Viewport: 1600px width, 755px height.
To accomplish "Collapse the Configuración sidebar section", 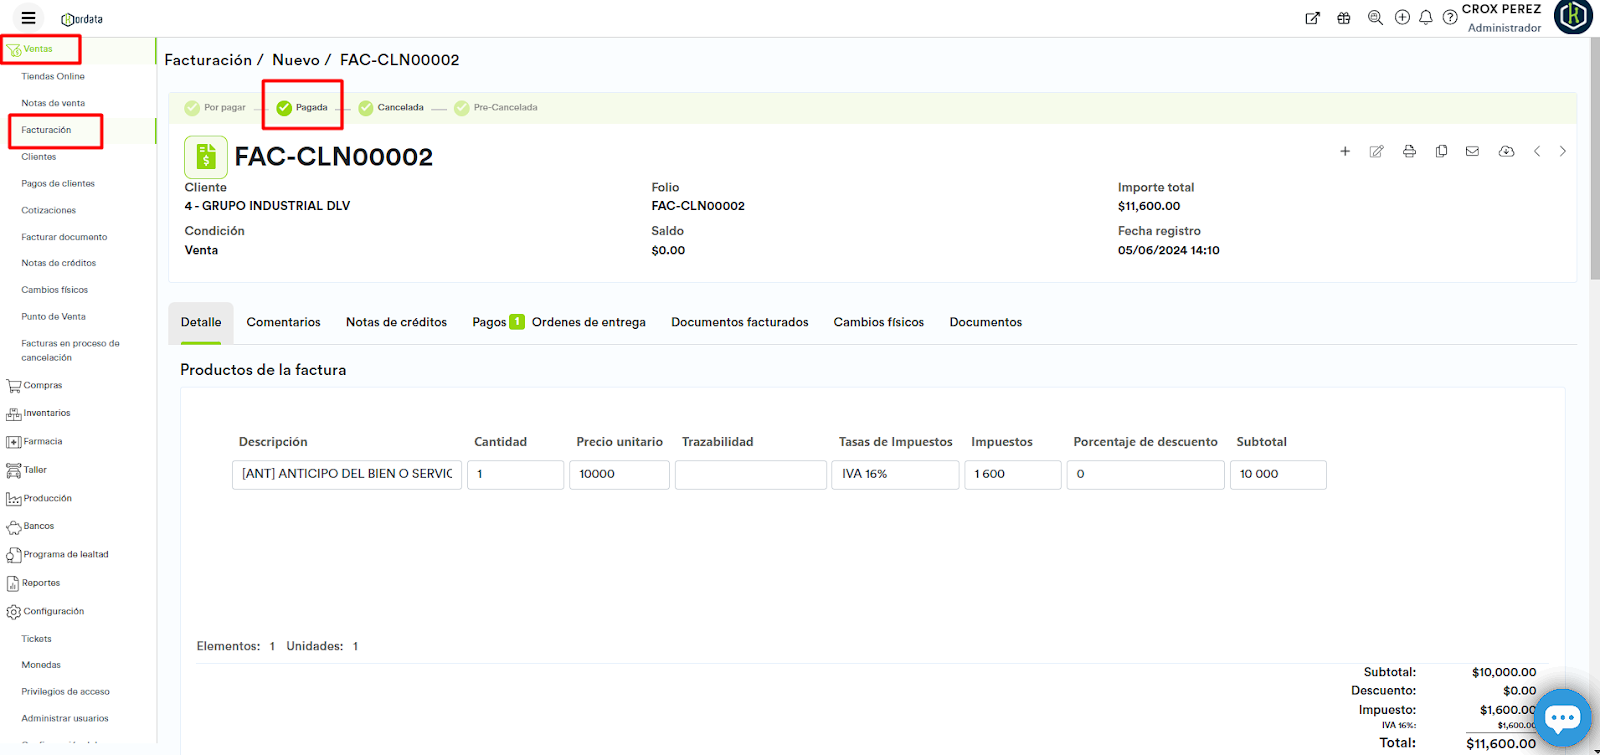I will [x=53, y=611].
